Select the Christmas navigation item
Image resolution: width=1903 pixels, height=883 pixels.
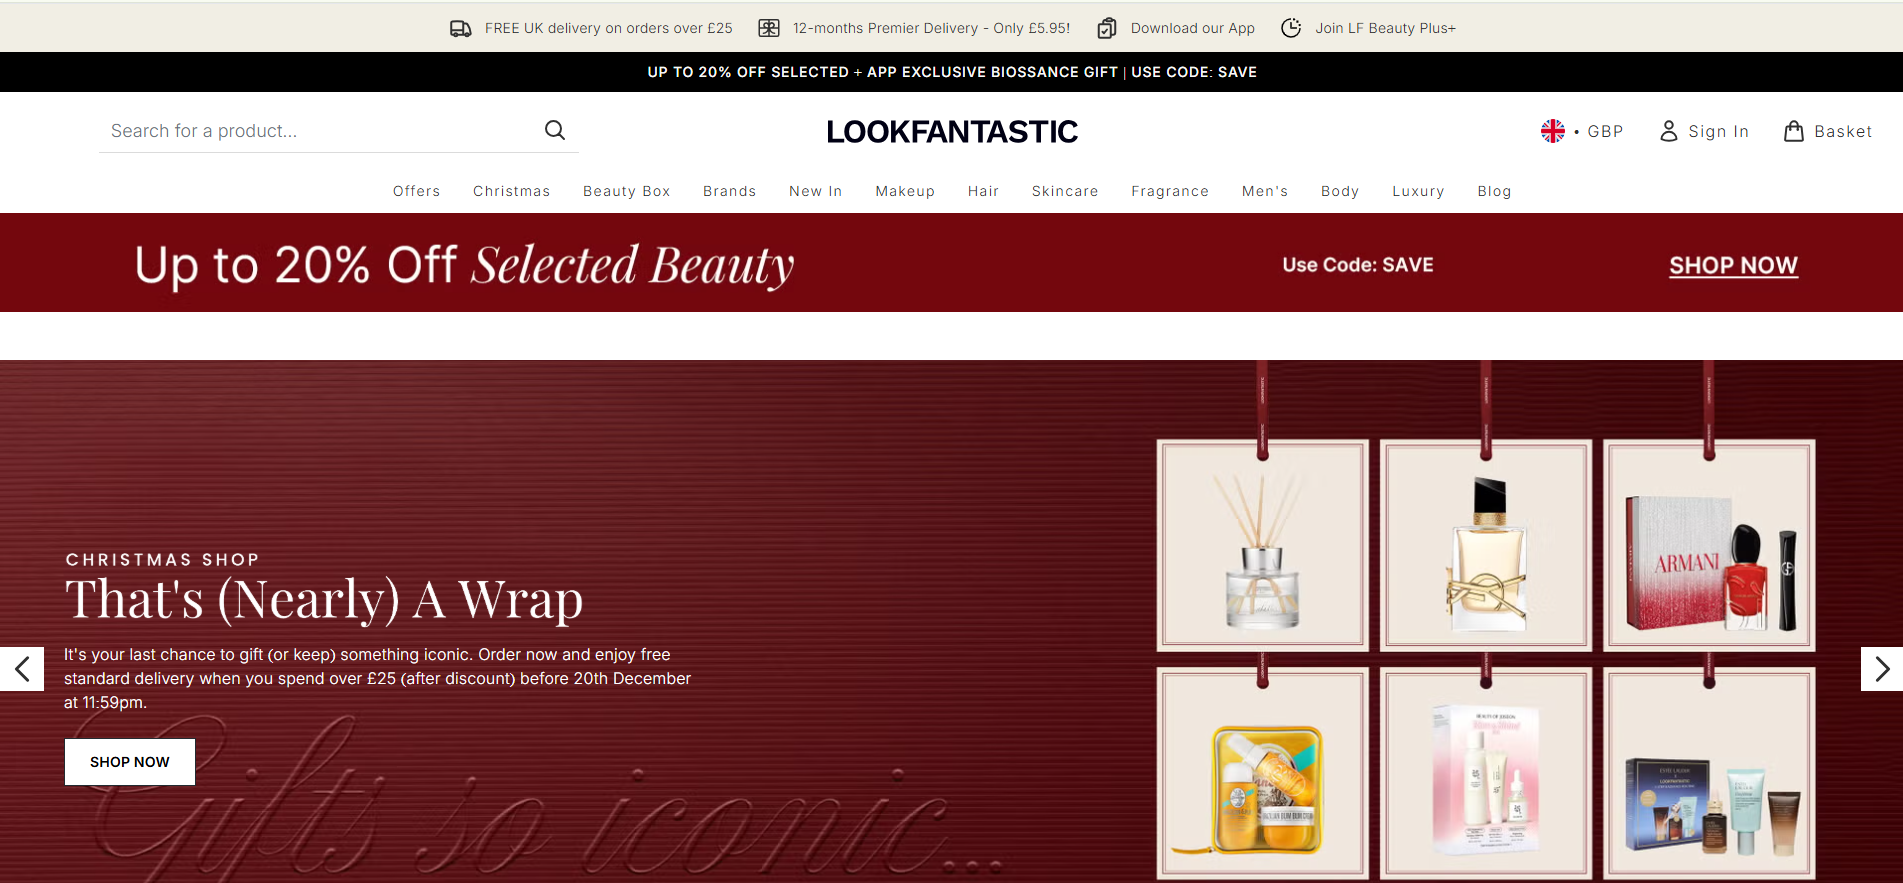[511, 191]
